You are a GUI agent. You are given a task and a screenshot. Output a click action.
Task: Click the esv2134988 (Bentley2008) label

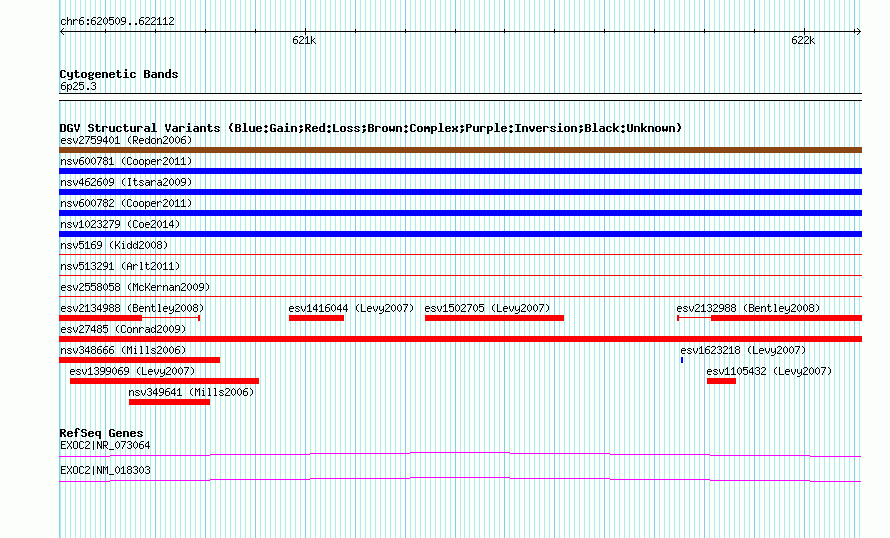click(132, 308)
